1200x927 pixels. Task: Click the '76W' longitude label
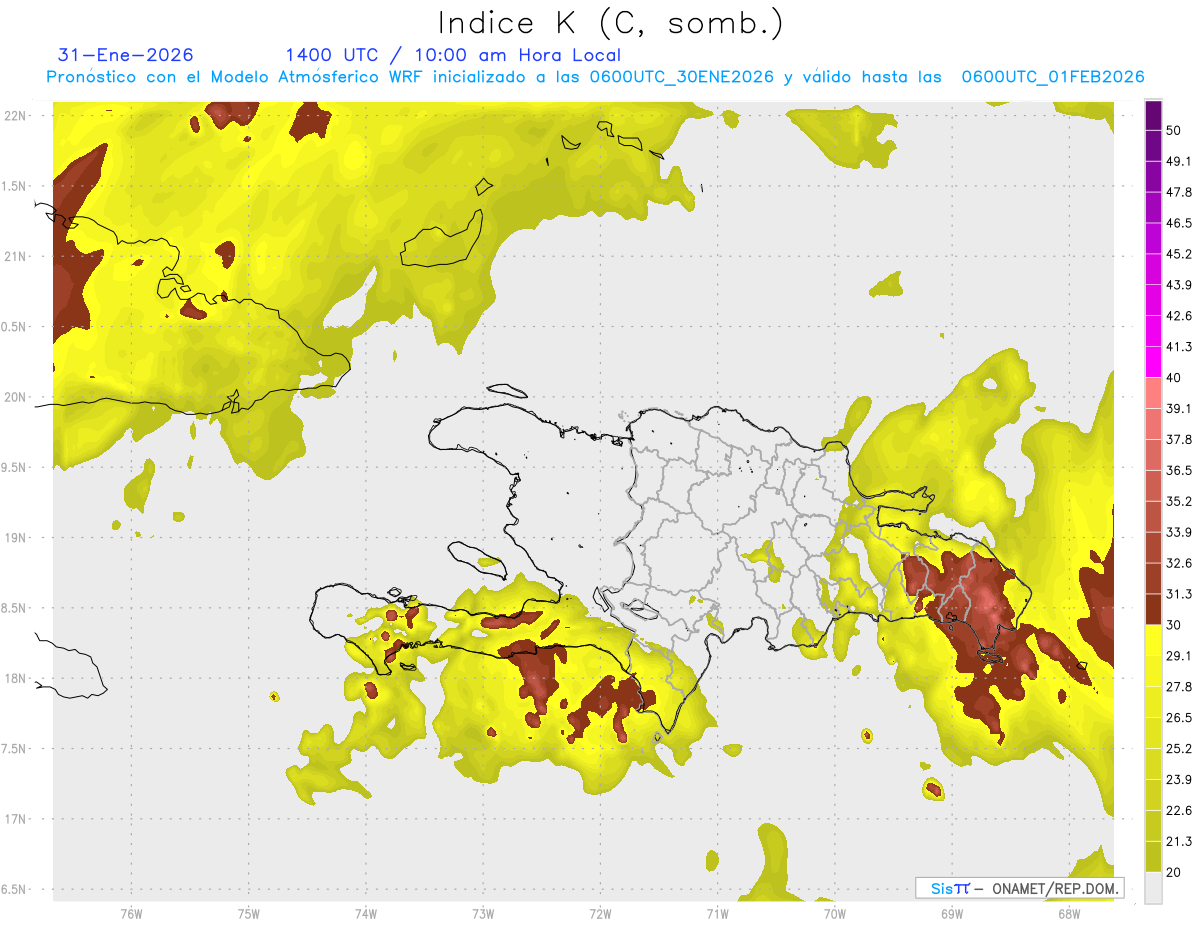[131, 914]
